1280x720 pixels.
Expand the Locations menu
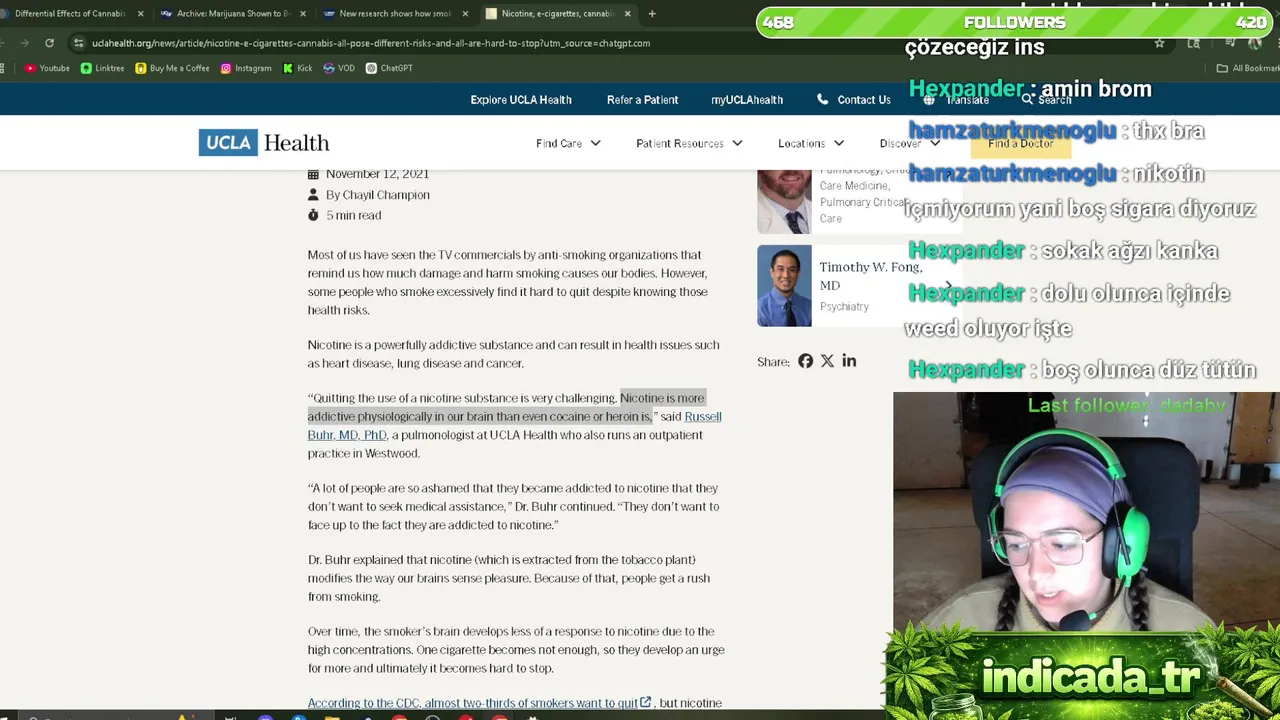tap(811, 143)
